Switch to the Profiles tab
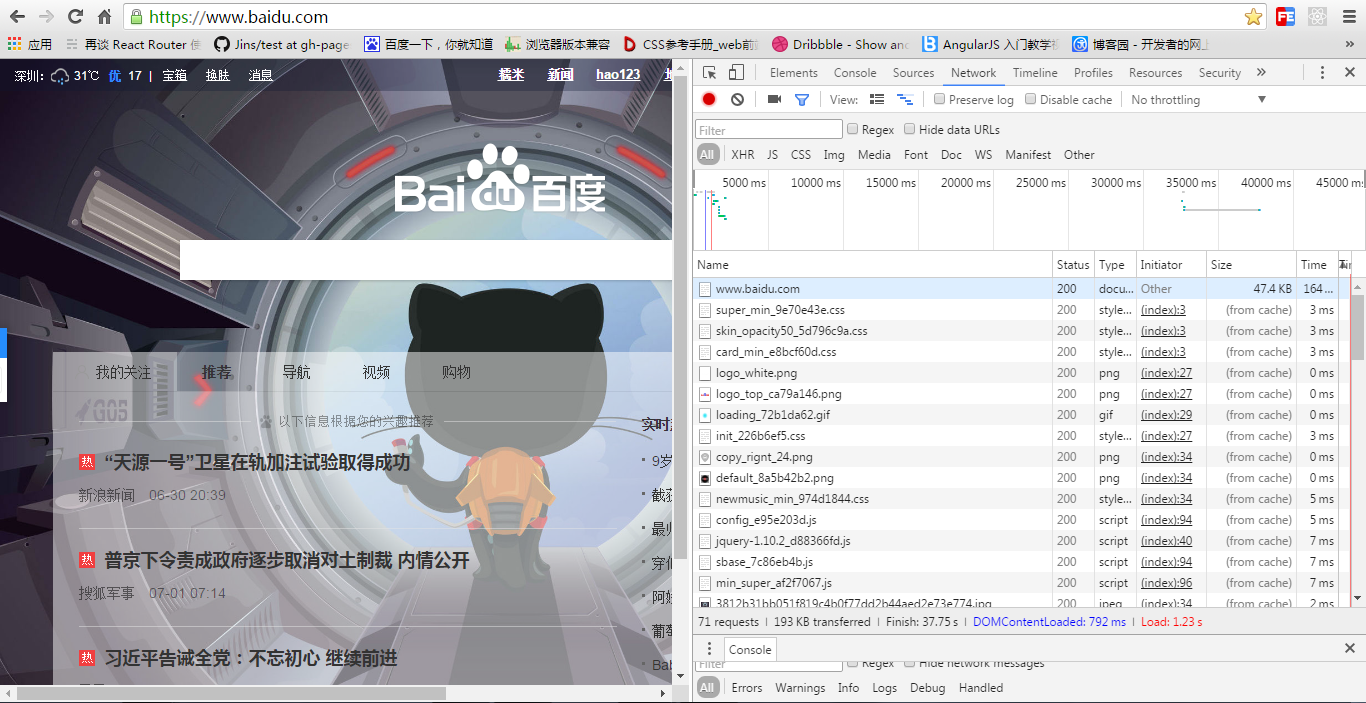This screenshot has width=1366, height=703. coord(1093,73)
